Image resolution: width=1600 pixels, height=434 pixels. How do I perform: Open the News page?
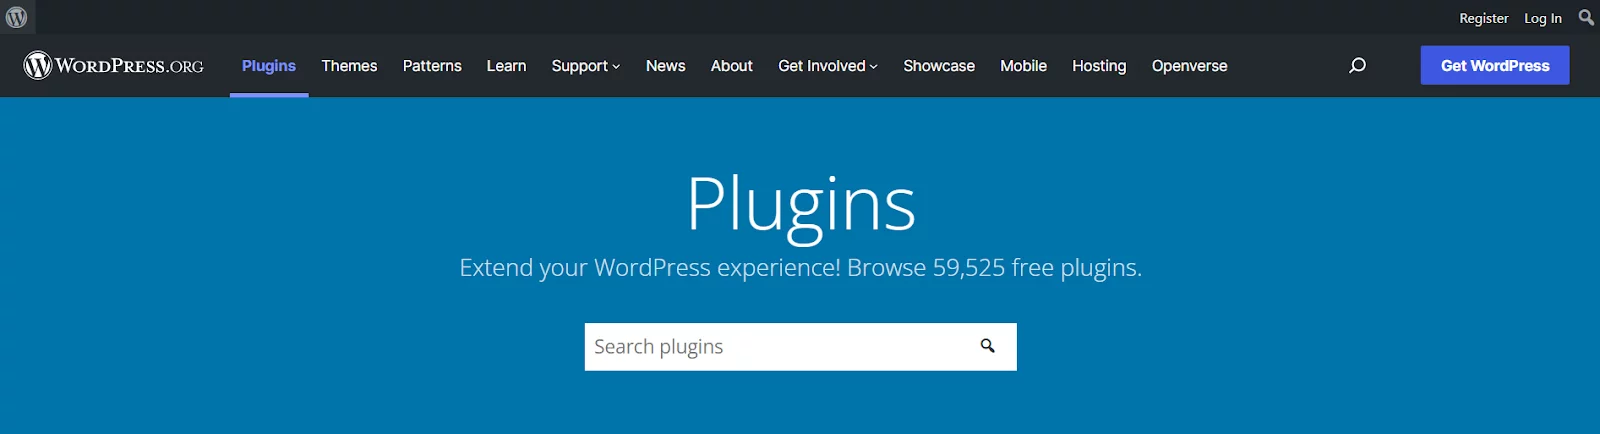pos(665,66)
